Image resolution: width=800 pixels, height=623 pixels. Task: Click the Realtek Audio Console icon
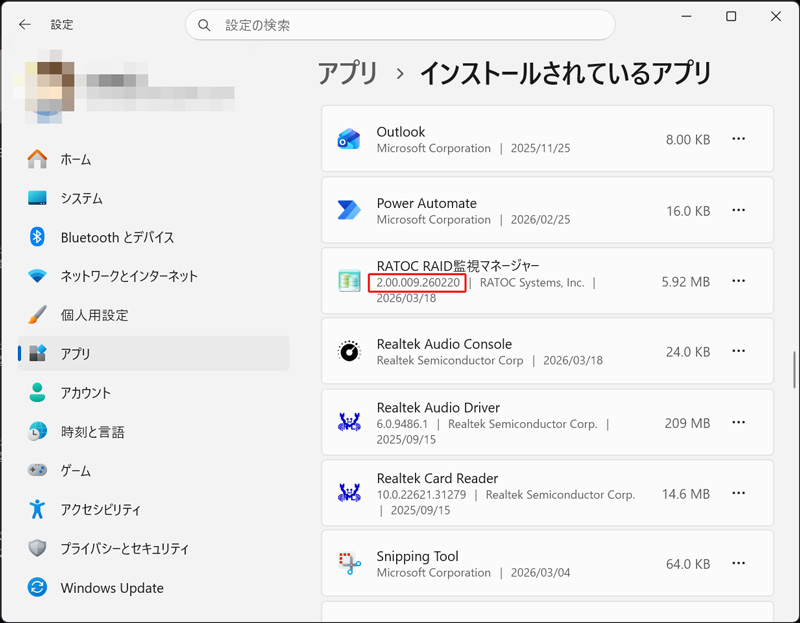pyautogui.click(x=348, y=352)
